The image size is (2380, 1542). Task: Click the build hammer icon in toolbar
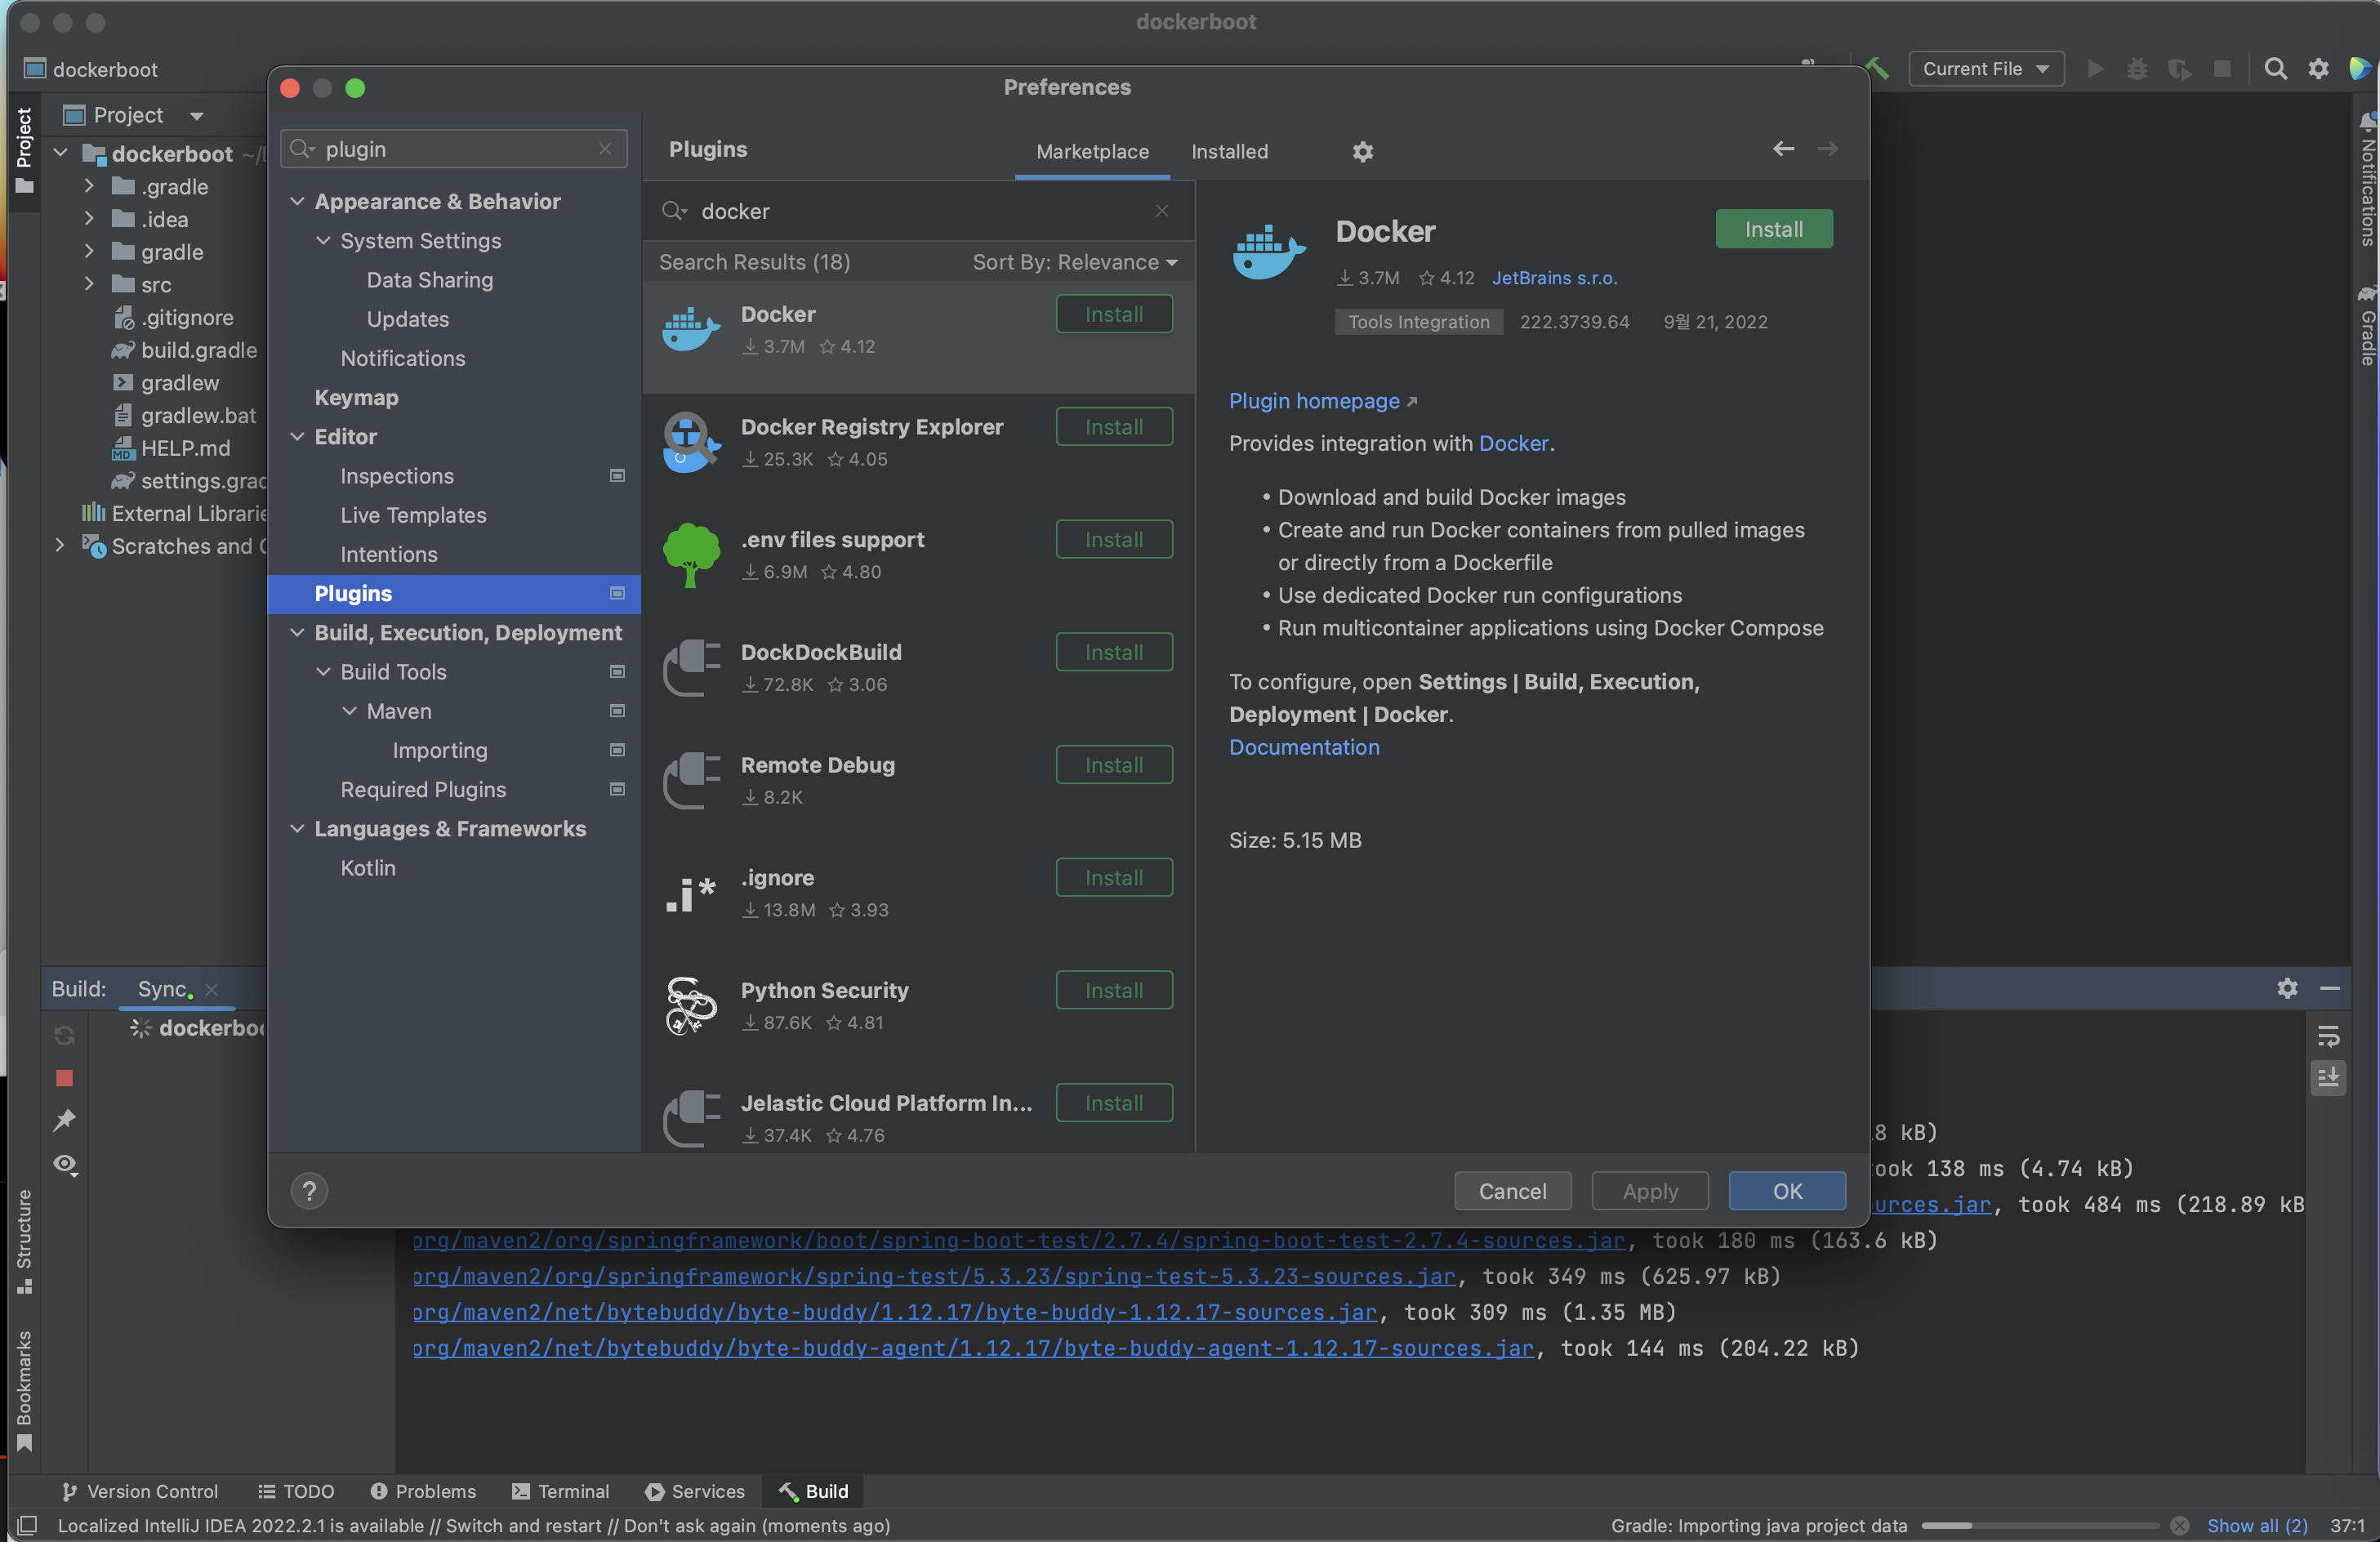[x=1877, y=69]
